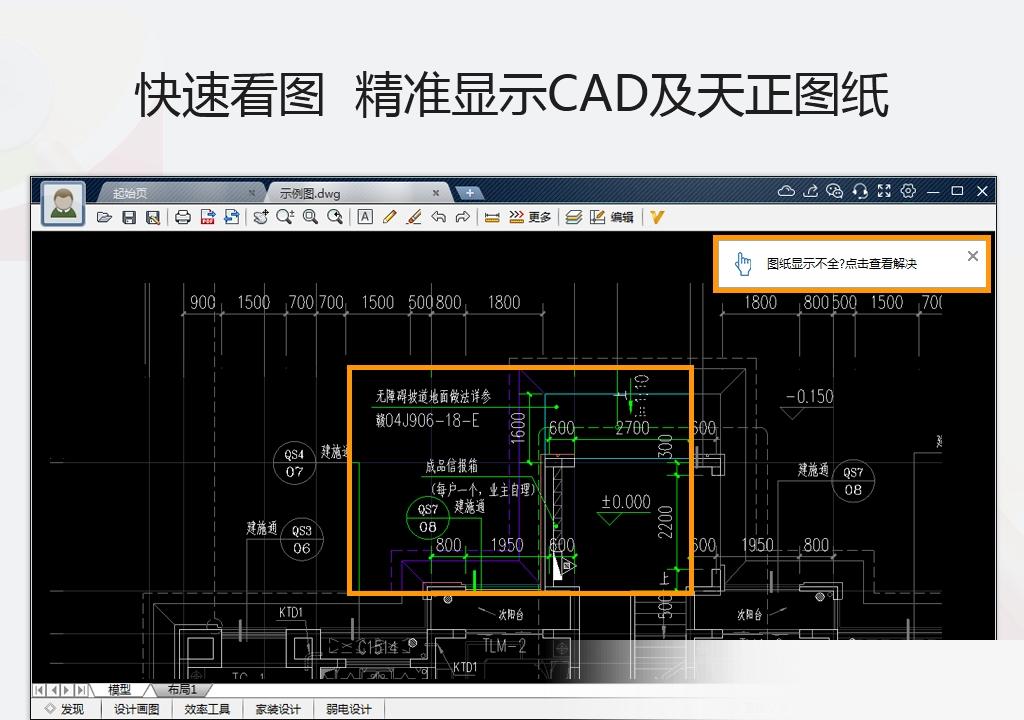The width and height of the screenshot is (1024, 720).
Task: Click the 成品信报箱 annotation text
Action: click(452, 465)
